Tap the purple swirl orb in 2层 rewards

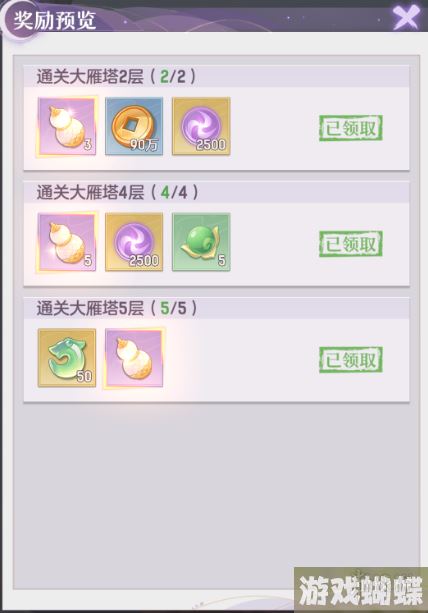(201, 126)
